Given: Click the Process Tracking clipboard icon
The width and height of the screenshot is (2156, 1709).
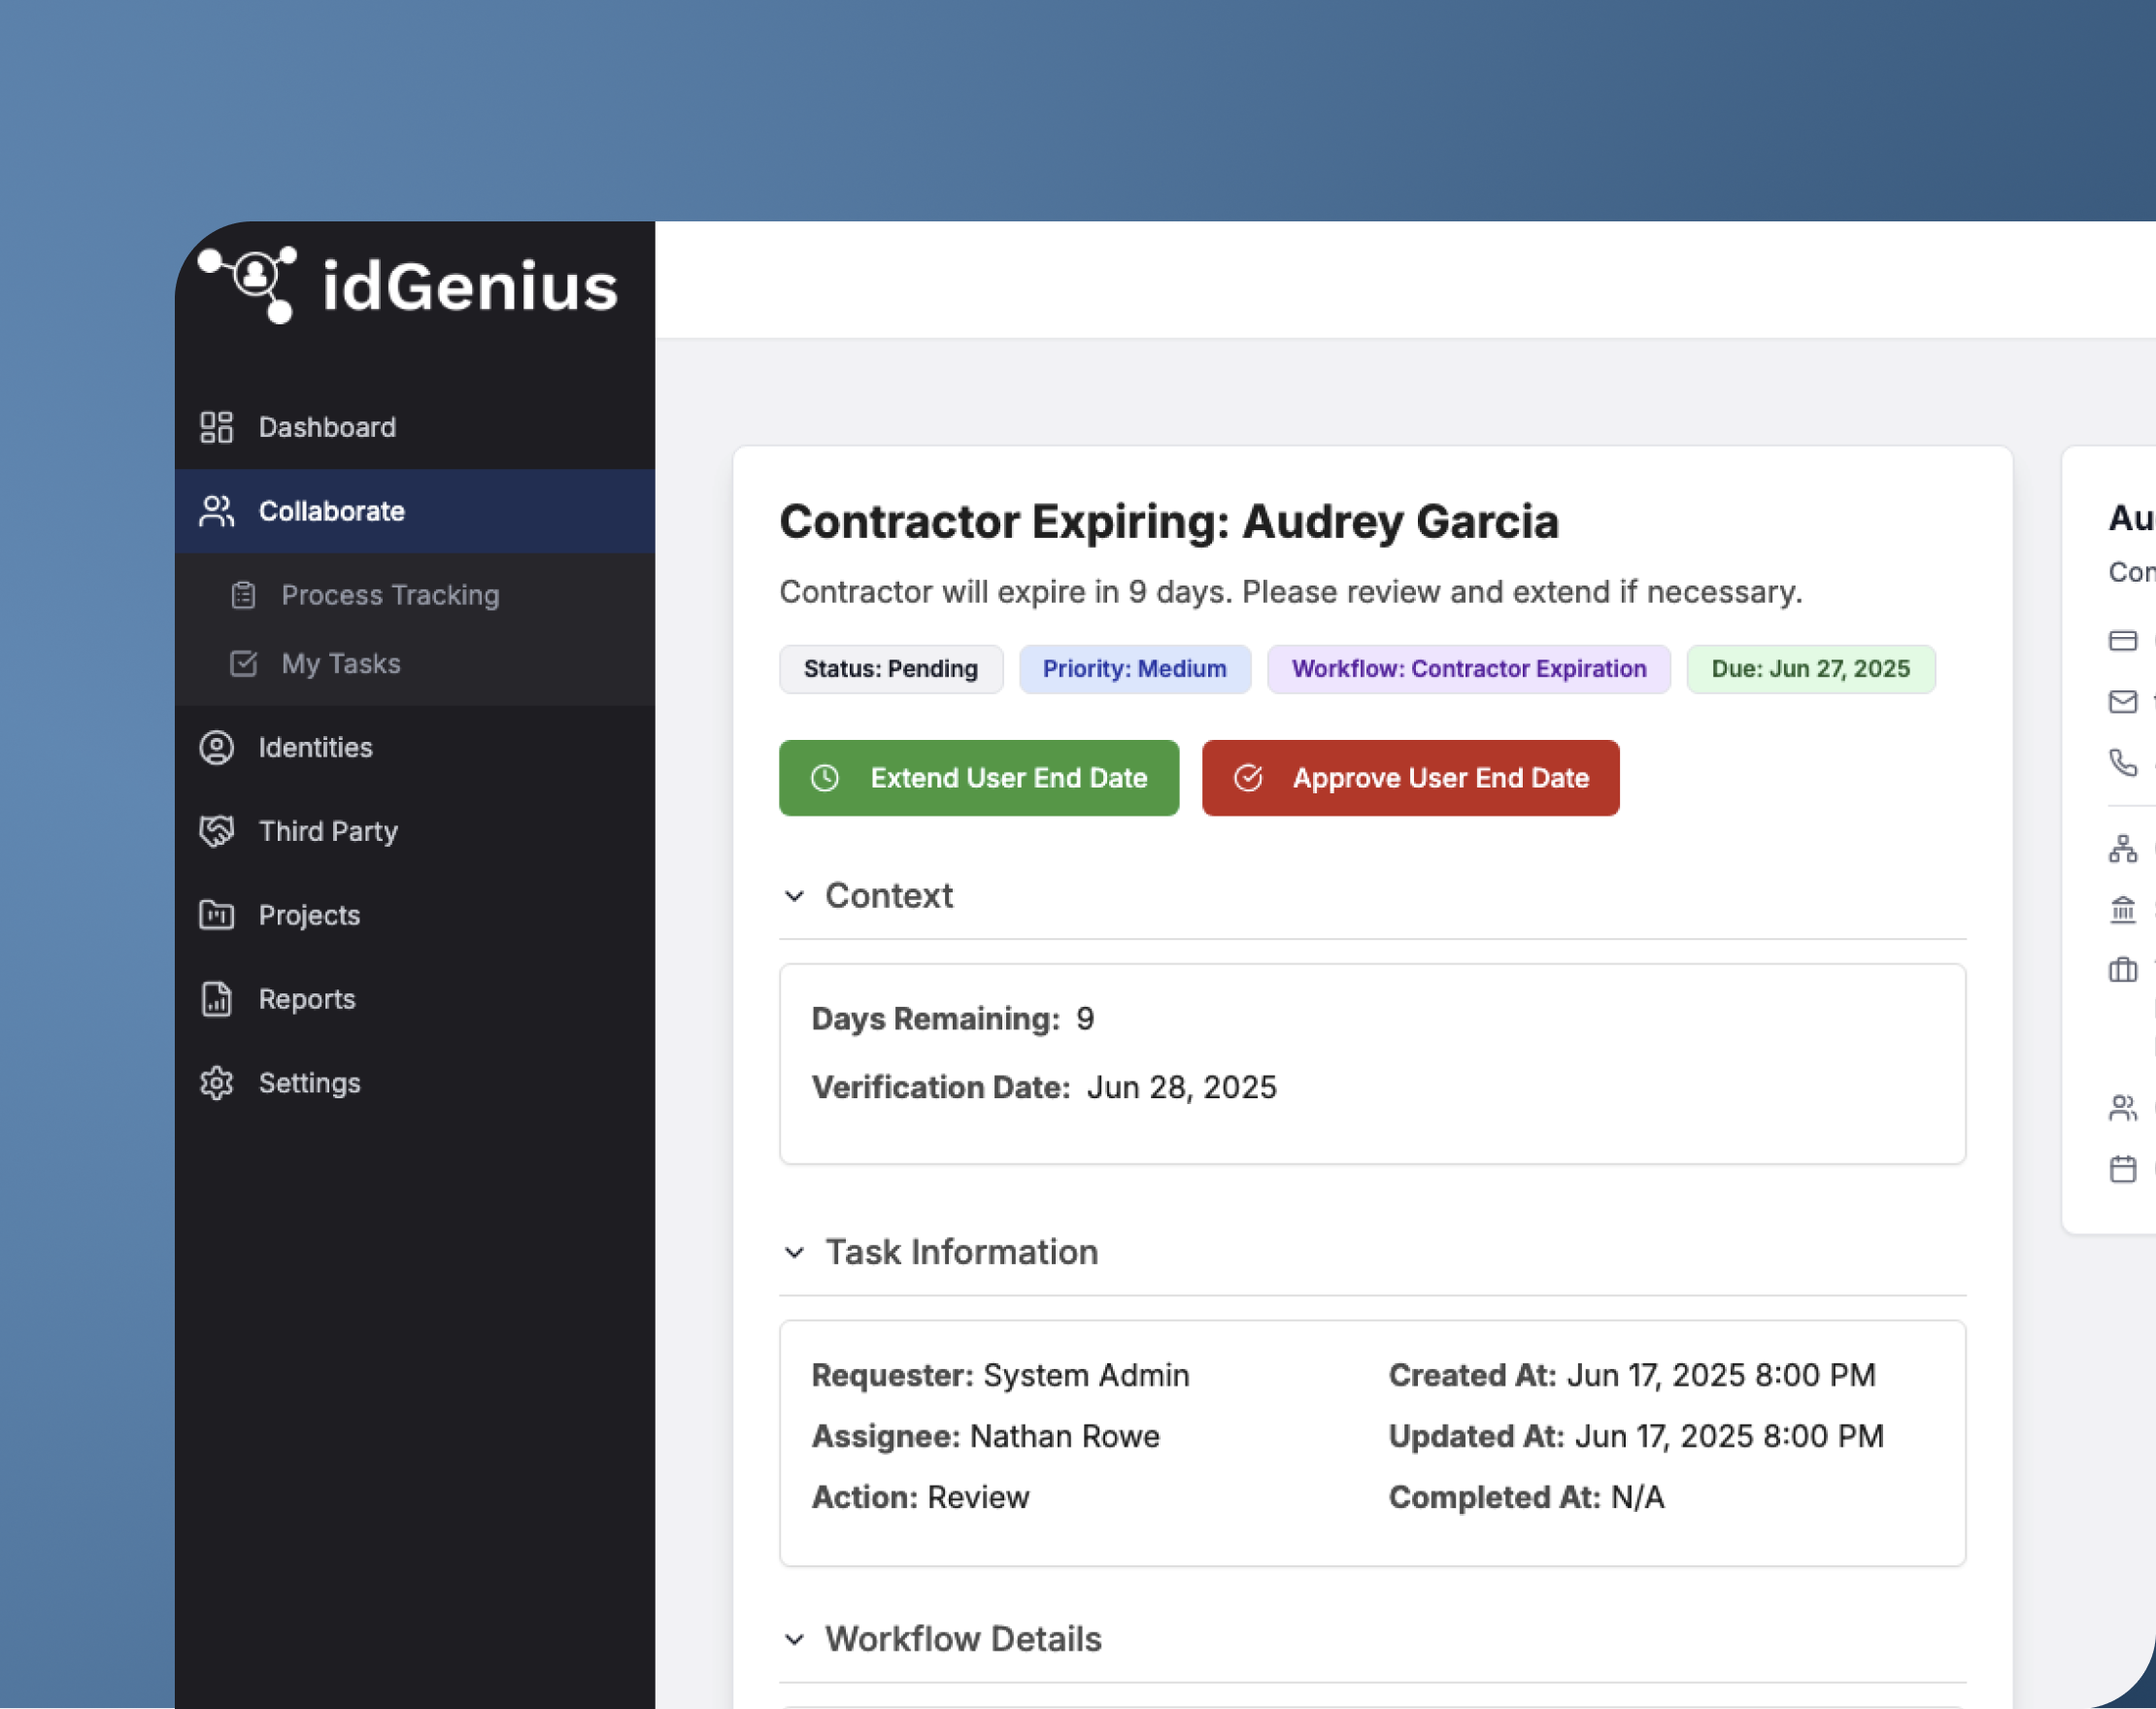Looking at the screenshot, I should coord(243,595).
